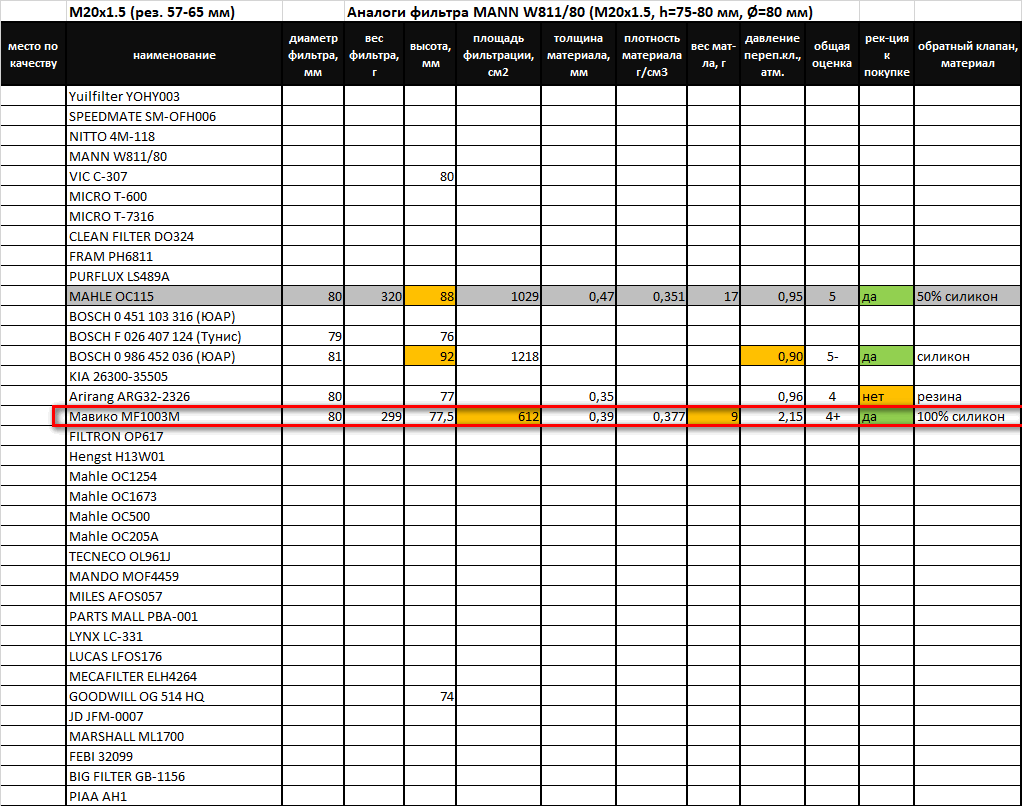Click the "BOSCH 0 986 452 036 (ЮАР)" cell
1022x806 pixels.
coord(174,356)
